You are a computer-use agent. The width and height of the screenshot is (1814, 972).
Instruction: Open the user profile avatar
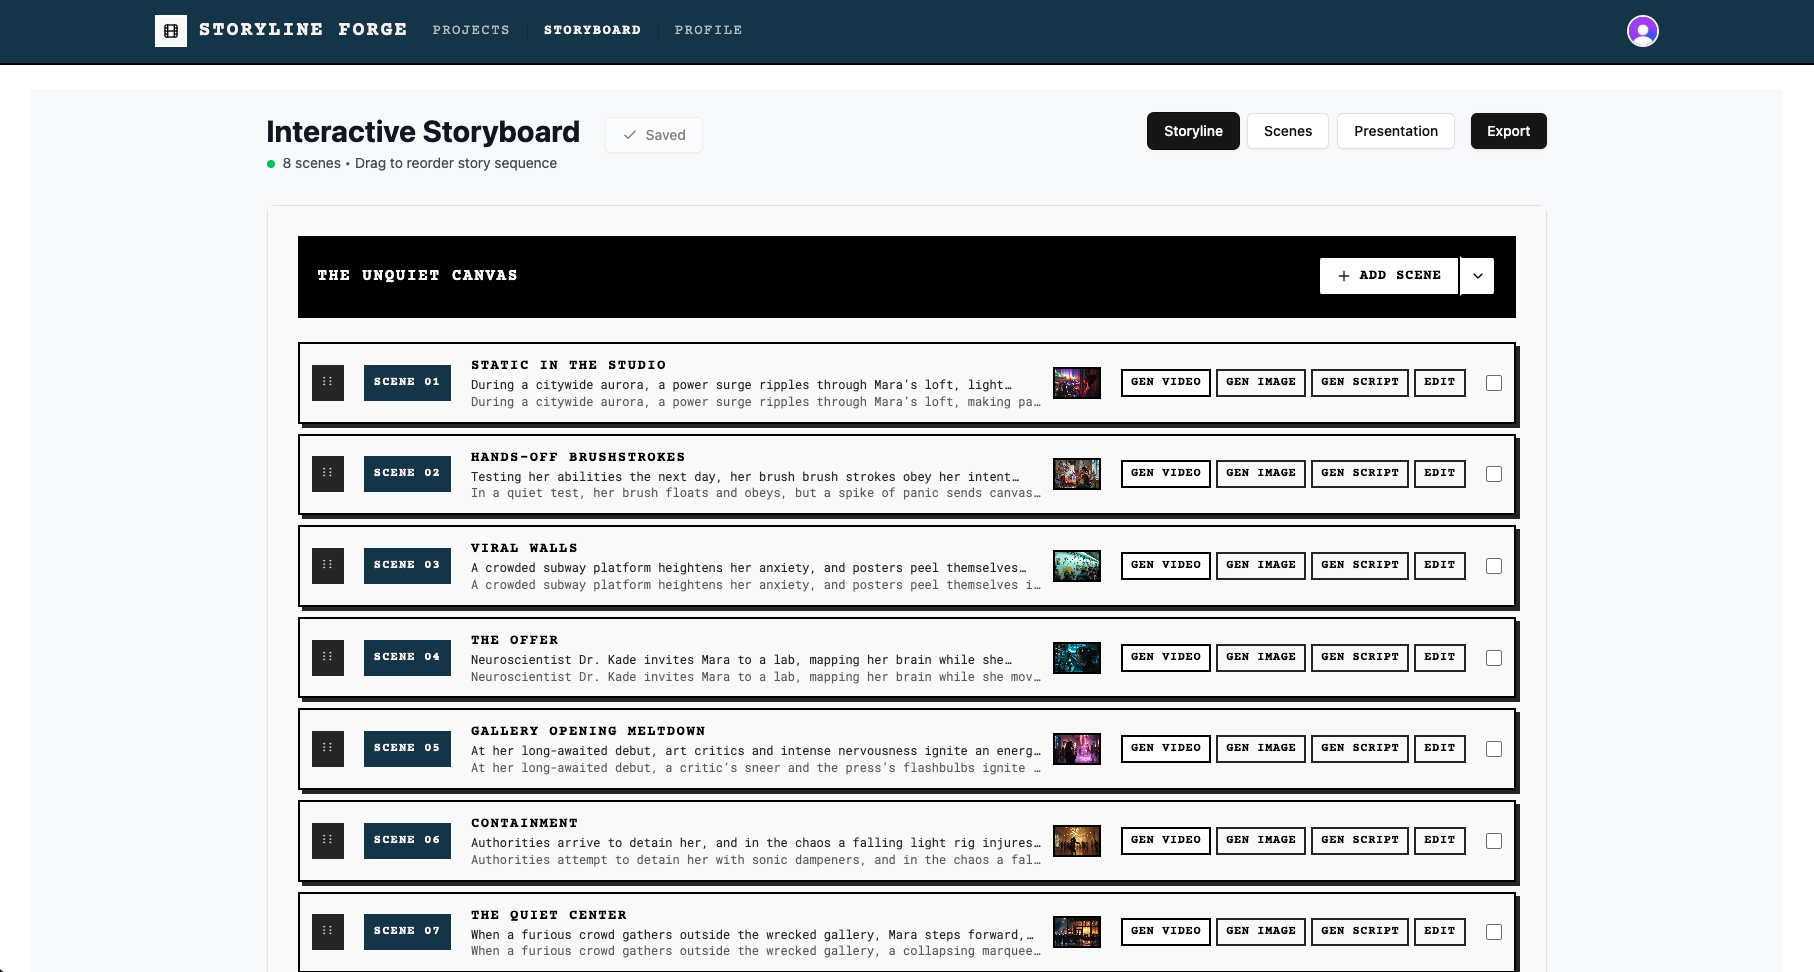click(1642, 31)
